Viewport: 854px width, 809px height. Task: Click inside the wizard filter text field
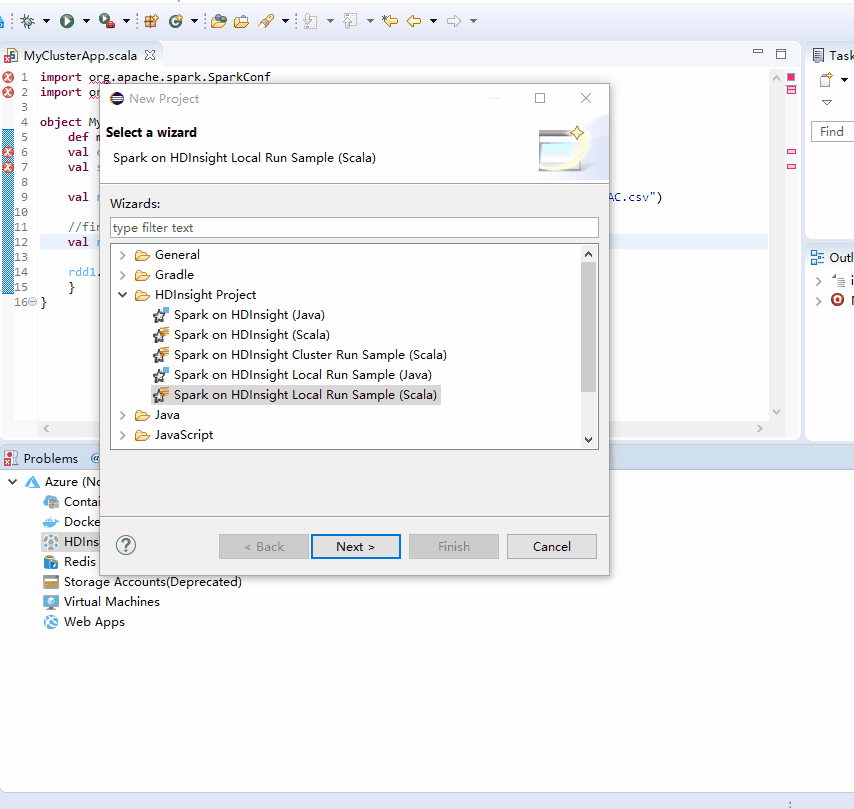(350, 227)
